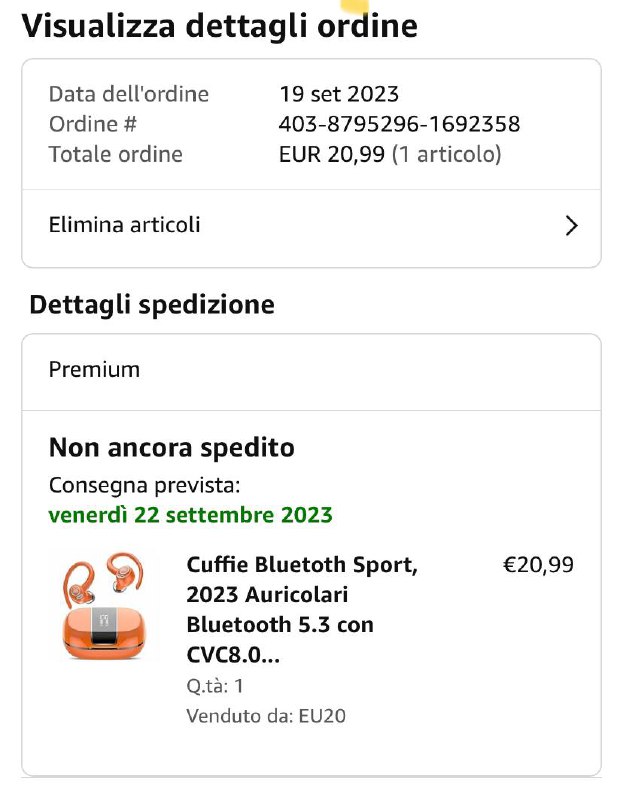Click the Consegna prevista label

coord(145,486)
